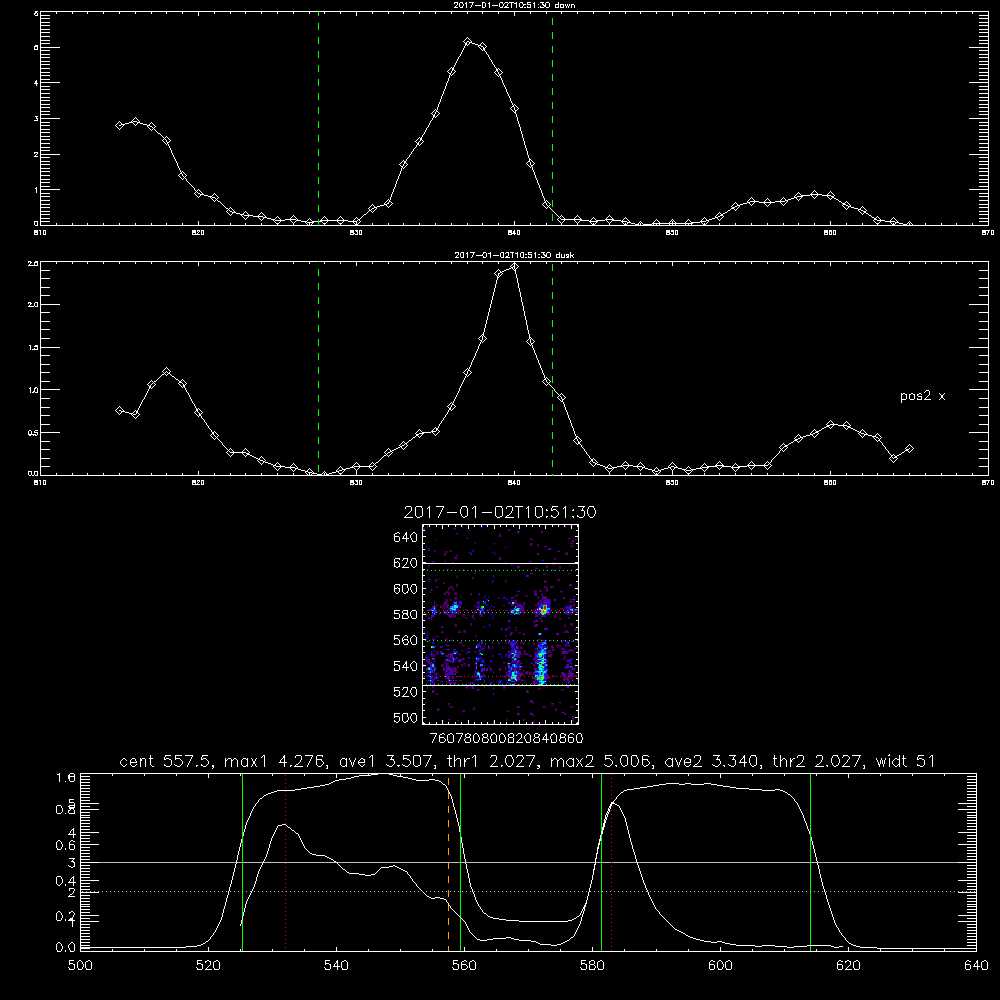Select the peak data point of the dusk curve

point(514,267)
